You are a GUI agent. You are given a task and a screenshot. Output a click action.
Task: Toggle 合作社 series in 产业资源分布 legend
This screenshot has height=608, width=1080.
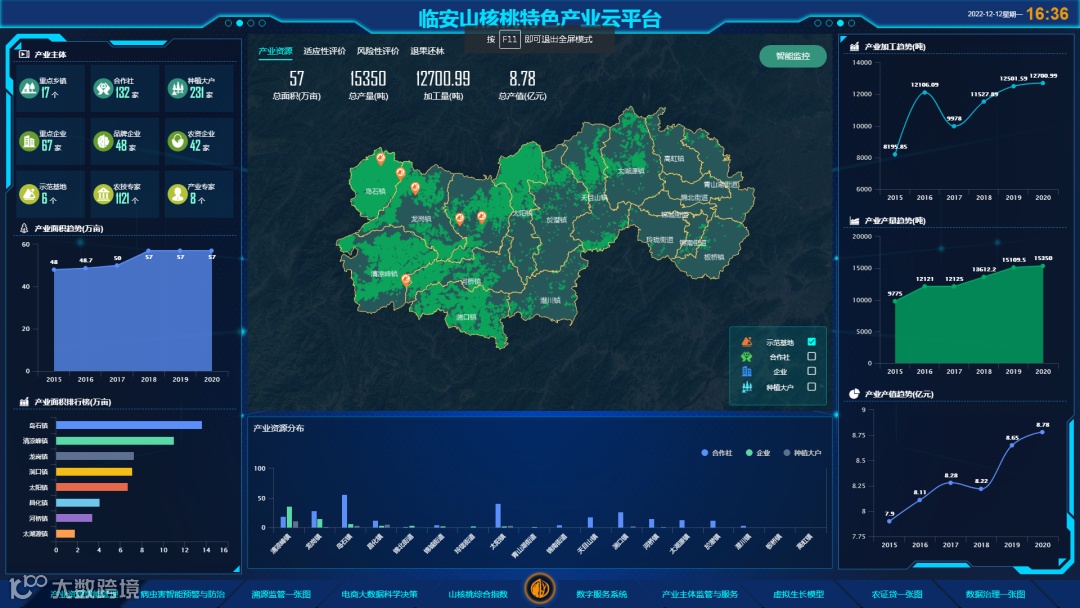(716, 452)
